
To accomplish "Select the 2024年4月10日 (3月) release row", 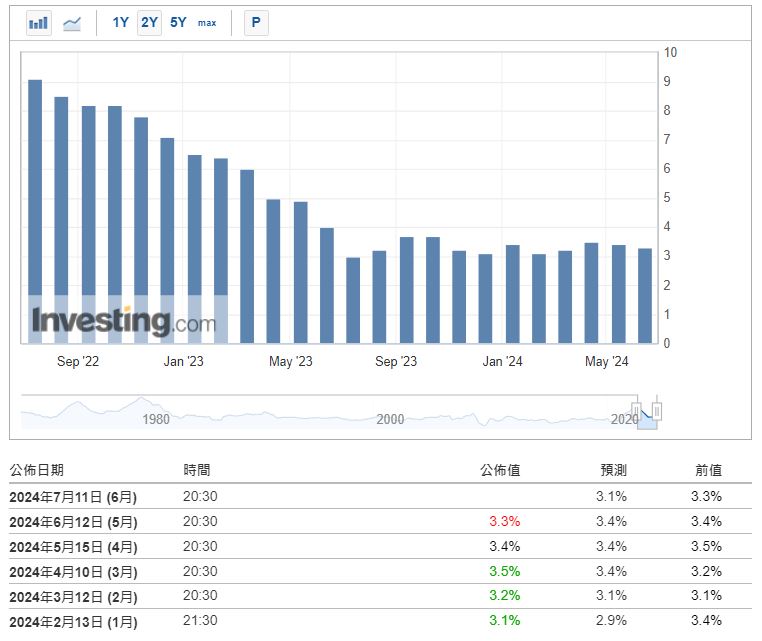I will [73, 571].
